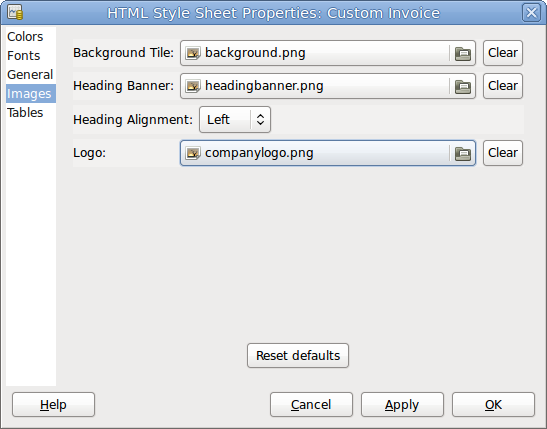
Task: Select the General section
Action: [30, 75]
